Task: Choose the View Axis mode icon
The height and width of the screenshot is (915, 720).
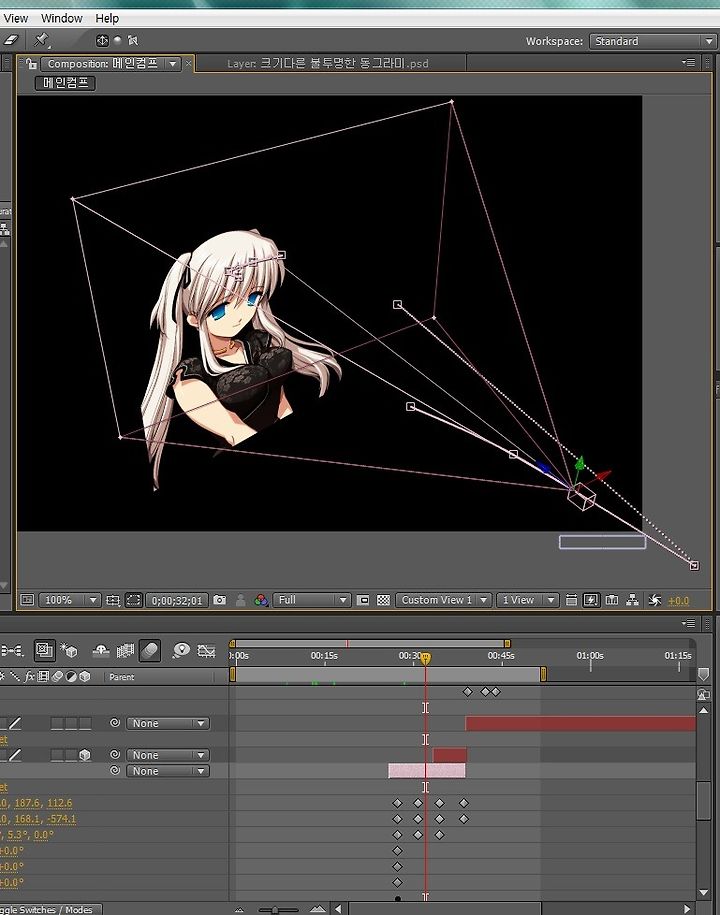Action: tap(133, 40)
